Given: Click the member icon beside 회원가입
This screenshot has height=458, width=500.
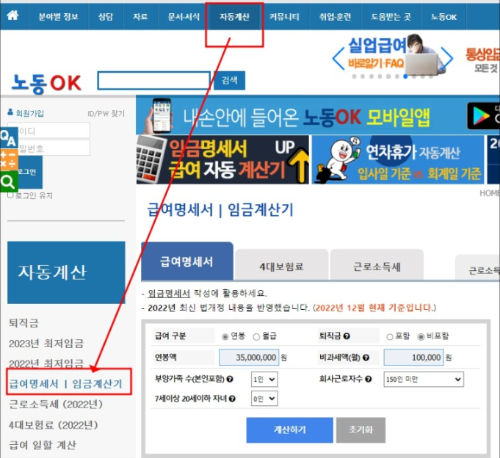Looking at the screenshot, I should (x=10, y=112).
